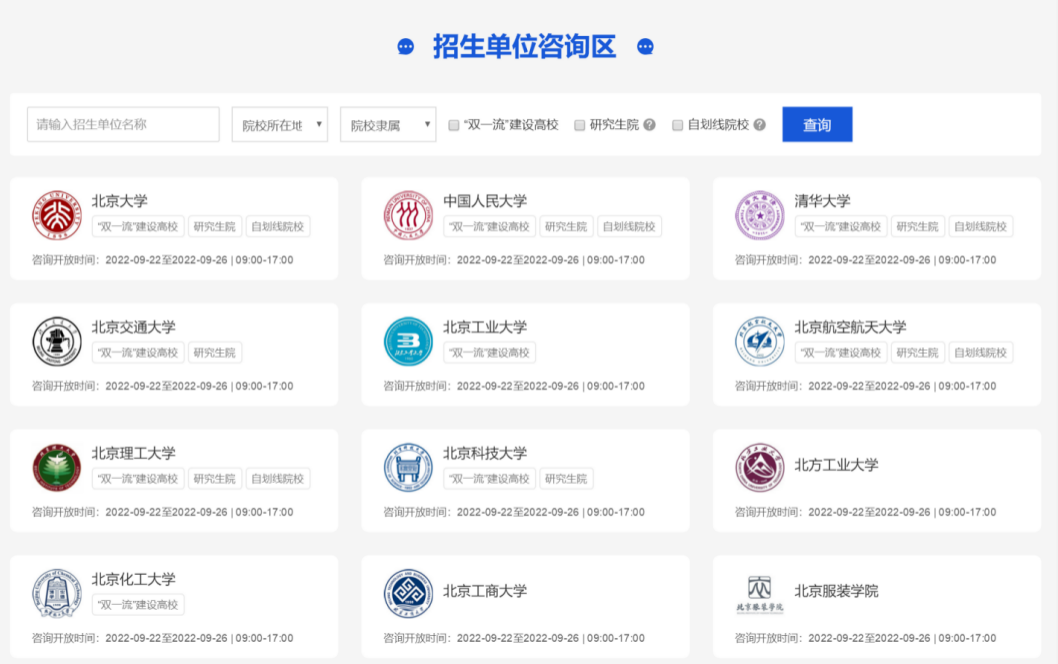1058x664 pixels.
Task: Click 北京理工大学's 研究生院 tag
Action: (x=215, y=479)
